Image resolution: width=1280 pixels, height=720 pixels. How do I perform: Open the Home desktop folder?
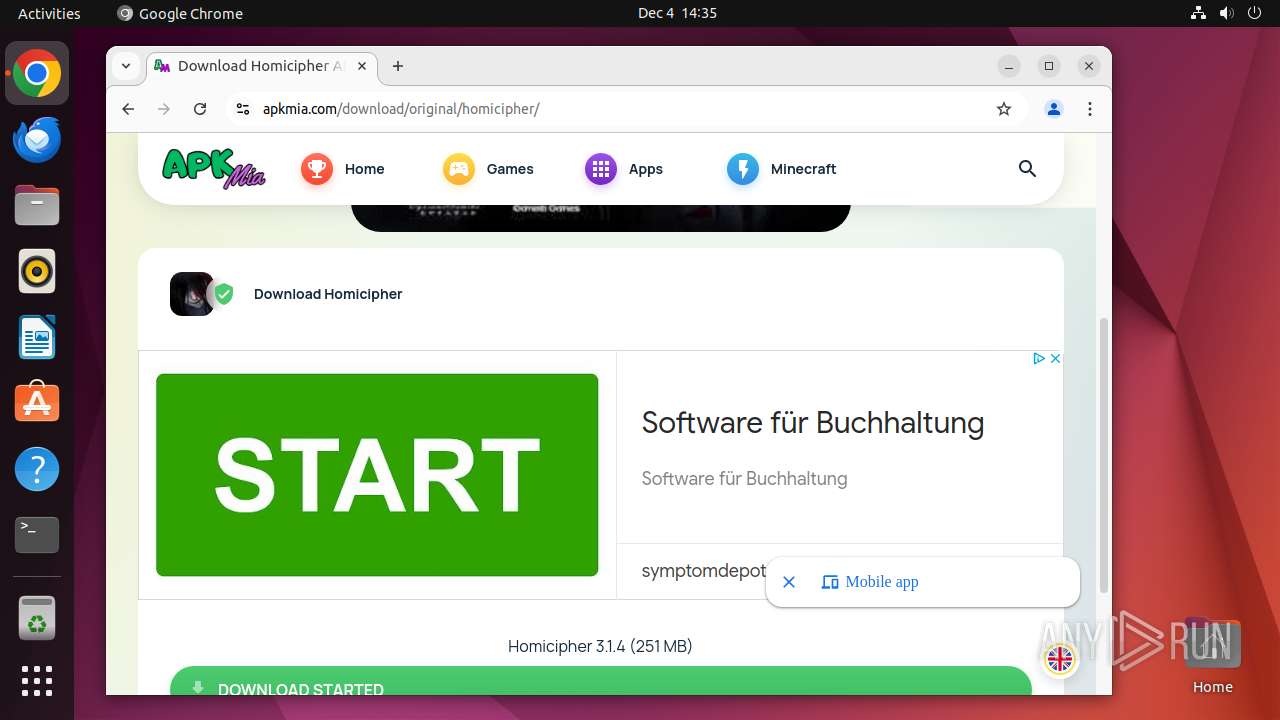coord(1212,657)
